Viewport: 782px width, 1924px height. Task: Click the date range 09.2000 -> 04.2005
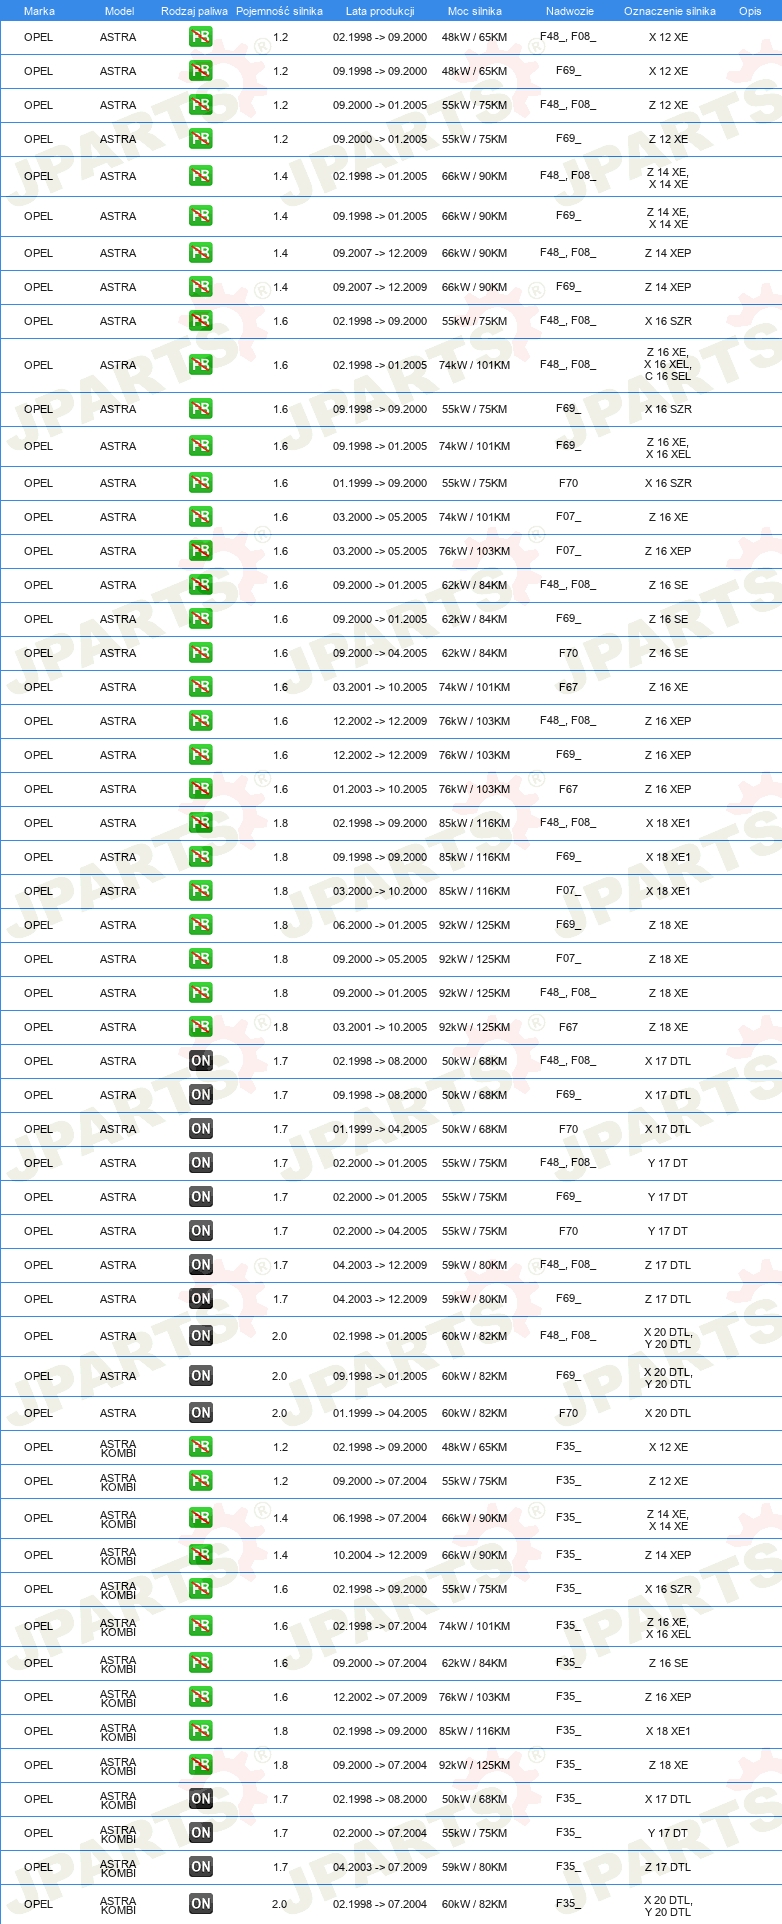click(x=380, y=653)
